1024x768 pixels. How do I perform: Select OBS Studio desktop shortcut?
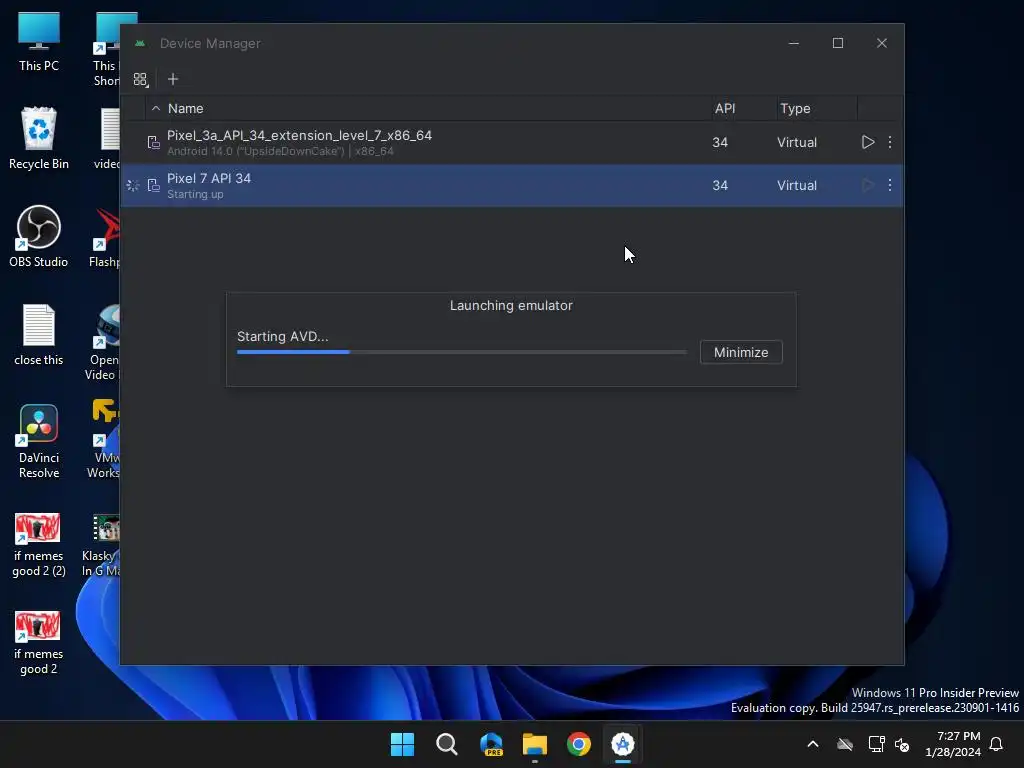click(39, 236)
